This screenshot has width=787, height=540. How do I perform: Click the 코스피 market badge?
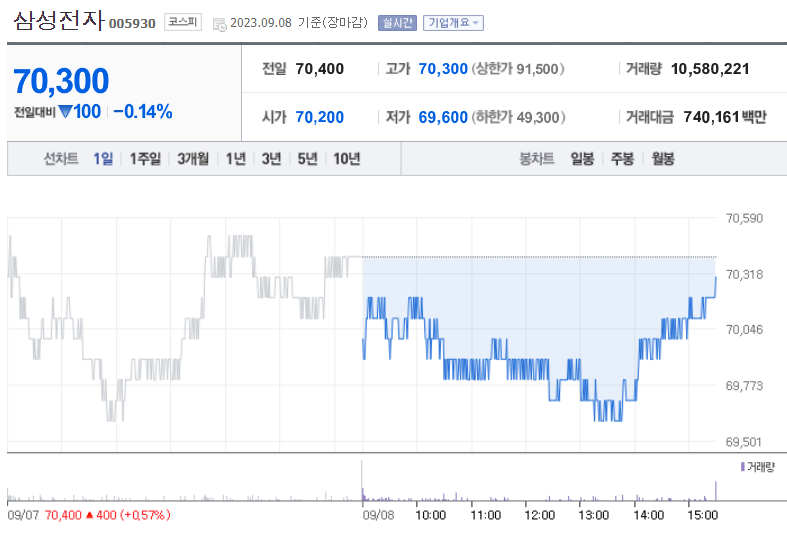(x=183, y=22)
